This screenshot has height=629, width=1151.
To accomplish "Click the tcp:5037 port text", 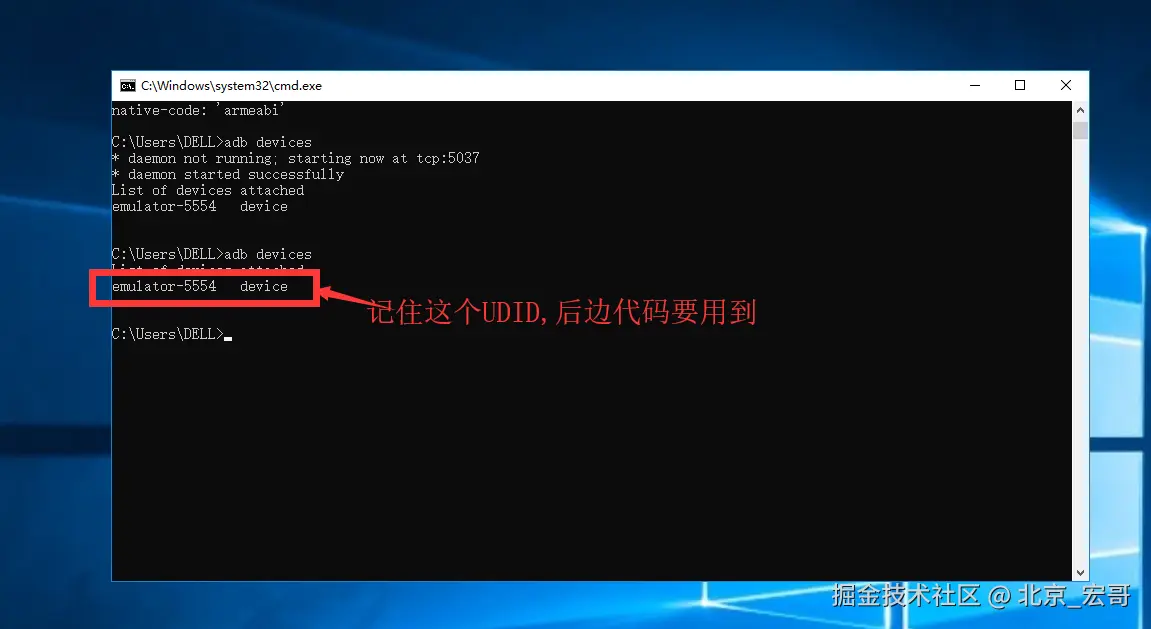I will (x=448, y=159).
